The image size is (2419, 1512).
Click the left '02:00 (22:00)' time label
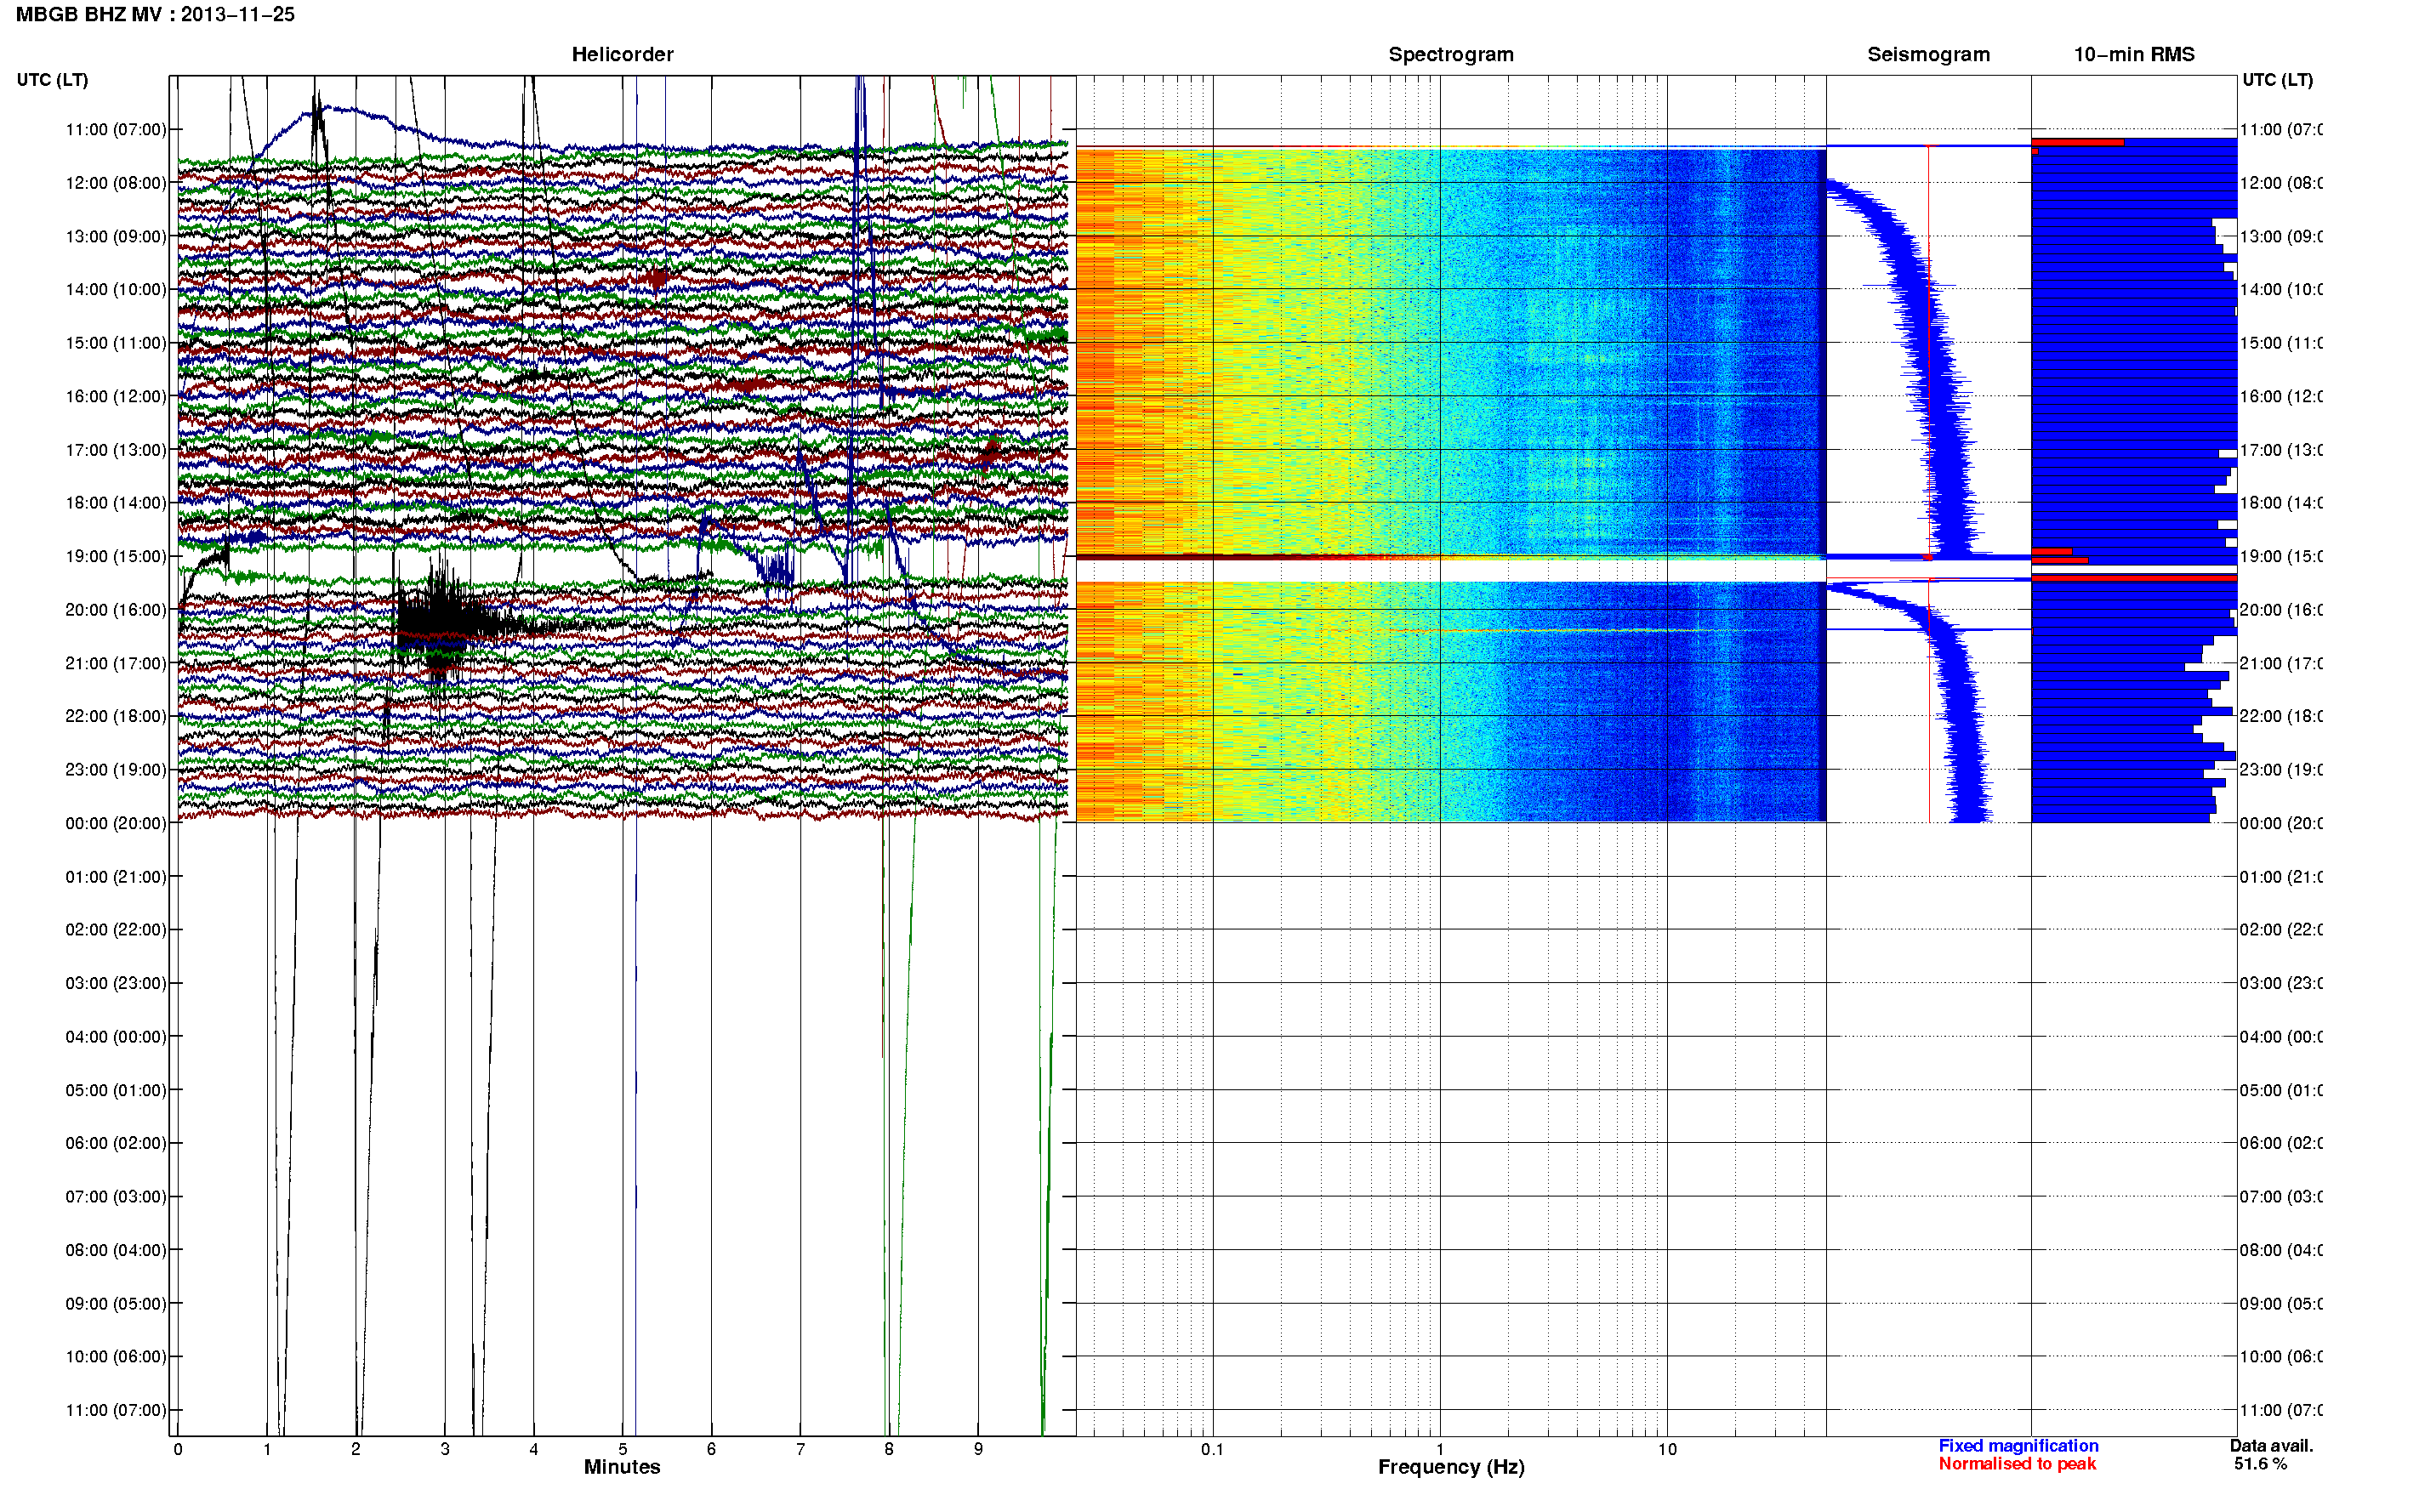[x=115, y=930]
